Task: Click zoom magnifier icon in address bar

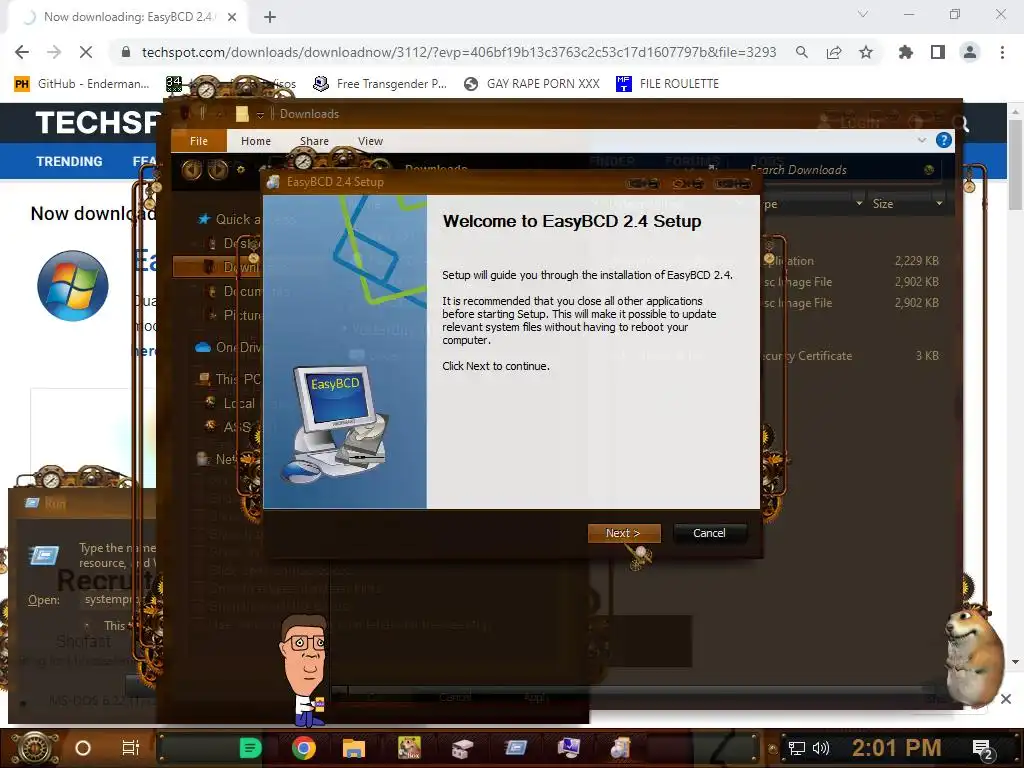Action: (801, 52)
